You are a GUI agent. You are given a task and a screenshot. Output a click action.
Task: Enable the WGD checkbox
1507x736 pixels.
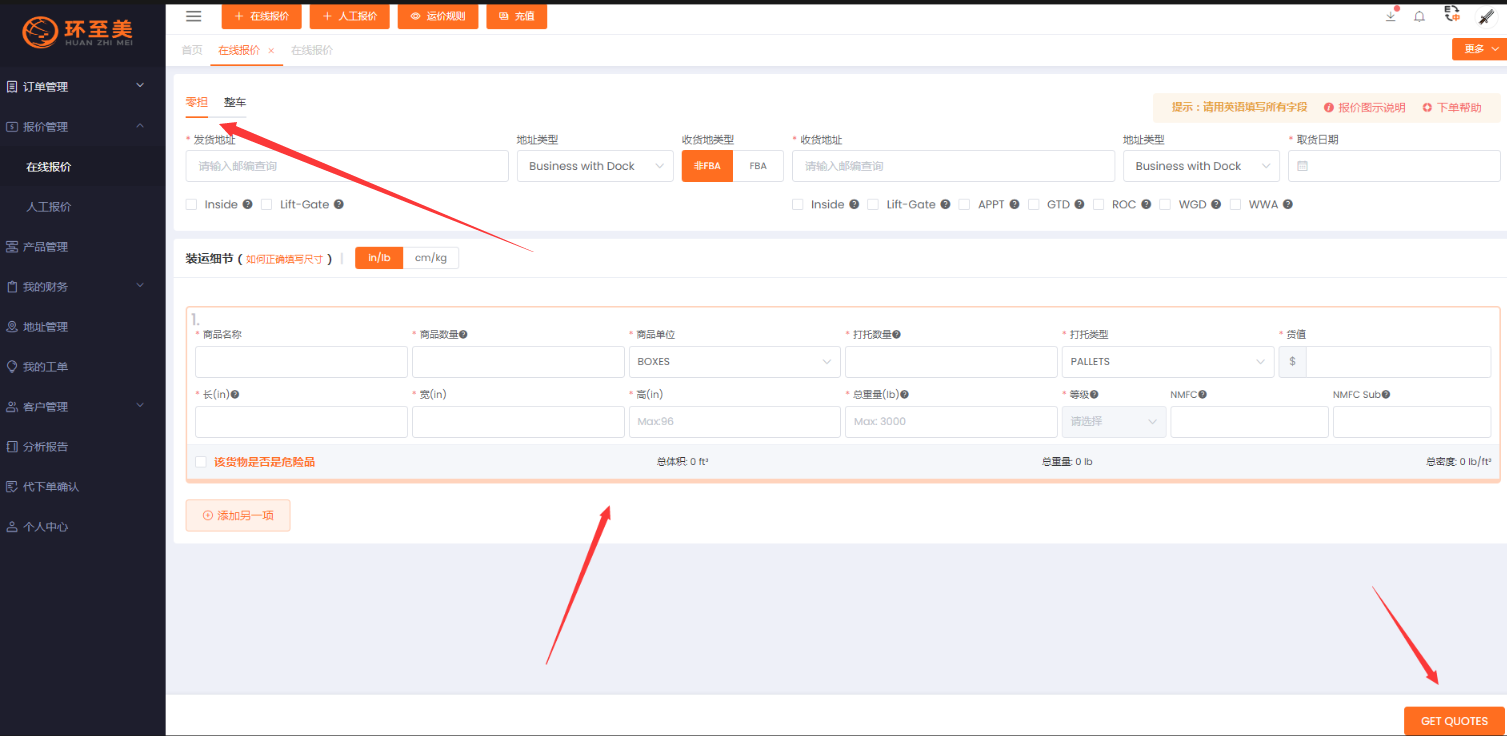[x=1165, y=204]
